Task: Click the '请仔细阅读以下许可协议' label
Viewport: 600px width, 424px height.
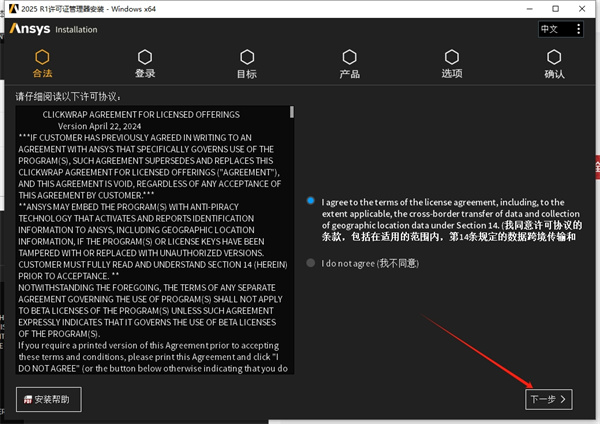Action: coord(68,96)
